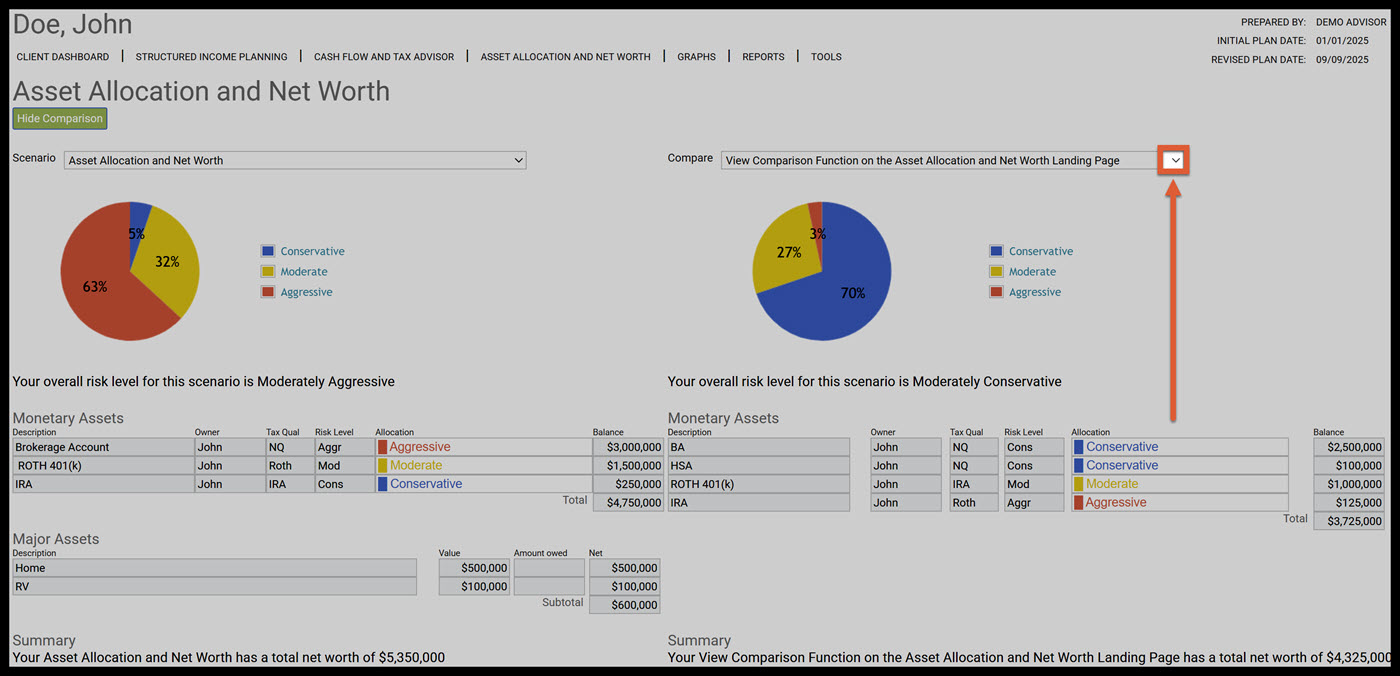
Task: Click the Hide Comparison button
Action: click(x=59, y=118)
